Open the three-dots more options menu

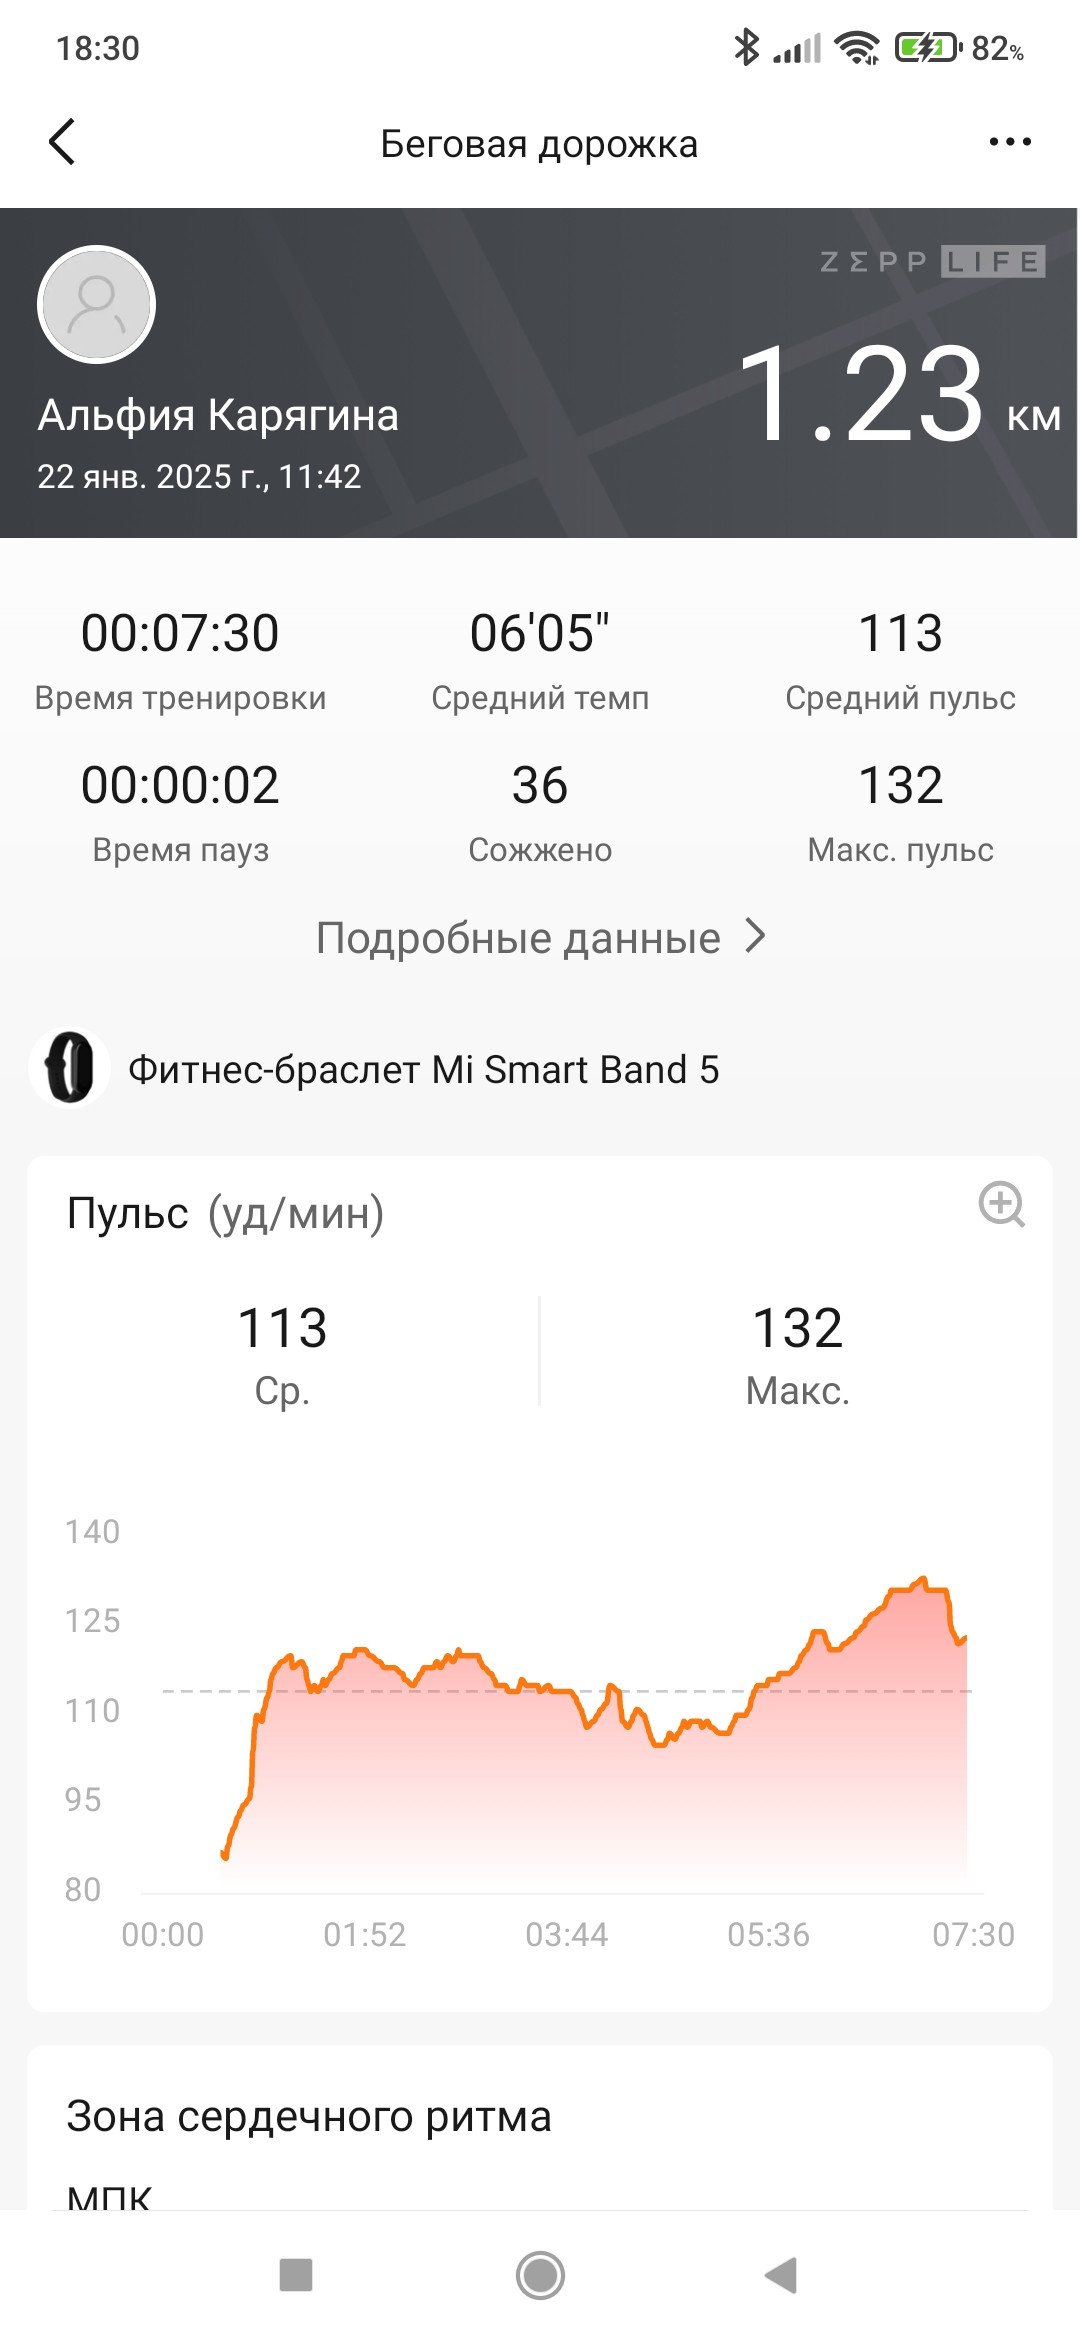(1009, 142)
